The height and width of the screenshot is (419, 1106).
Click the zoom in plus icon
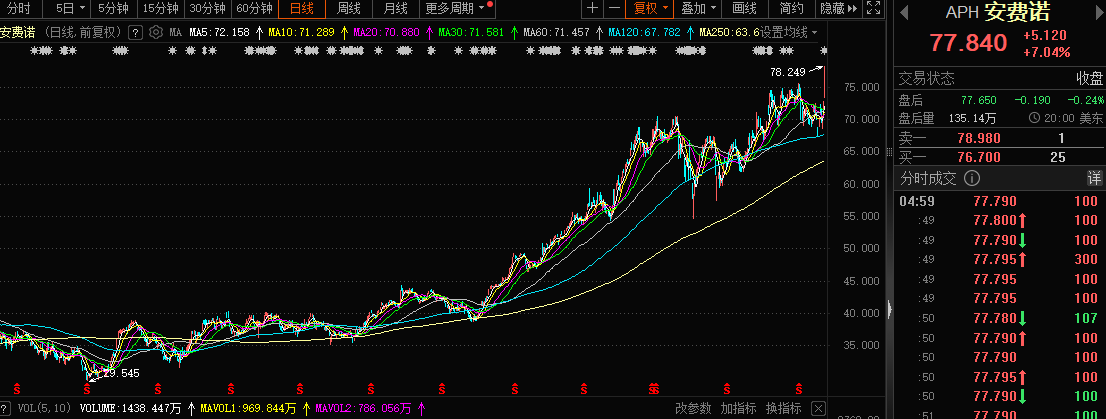592,9
